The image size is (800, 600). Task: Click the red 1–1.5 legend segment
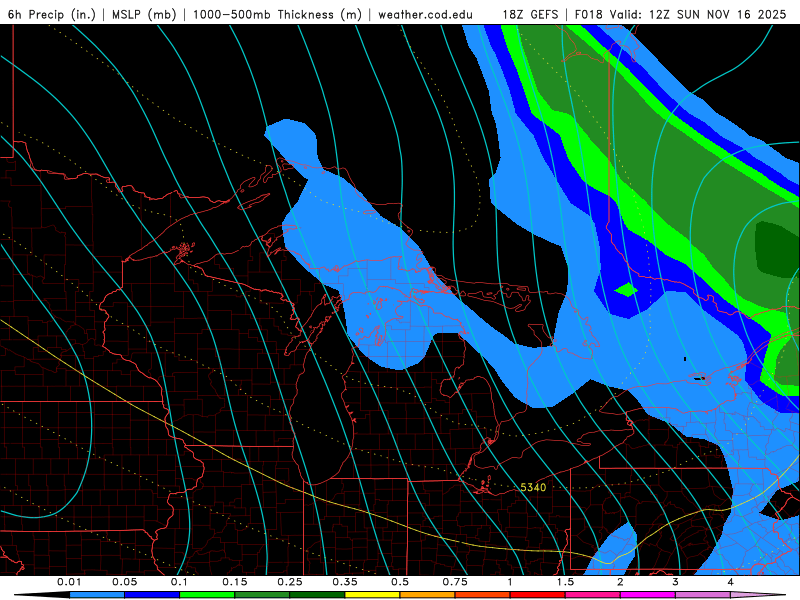tap(538, 595)
